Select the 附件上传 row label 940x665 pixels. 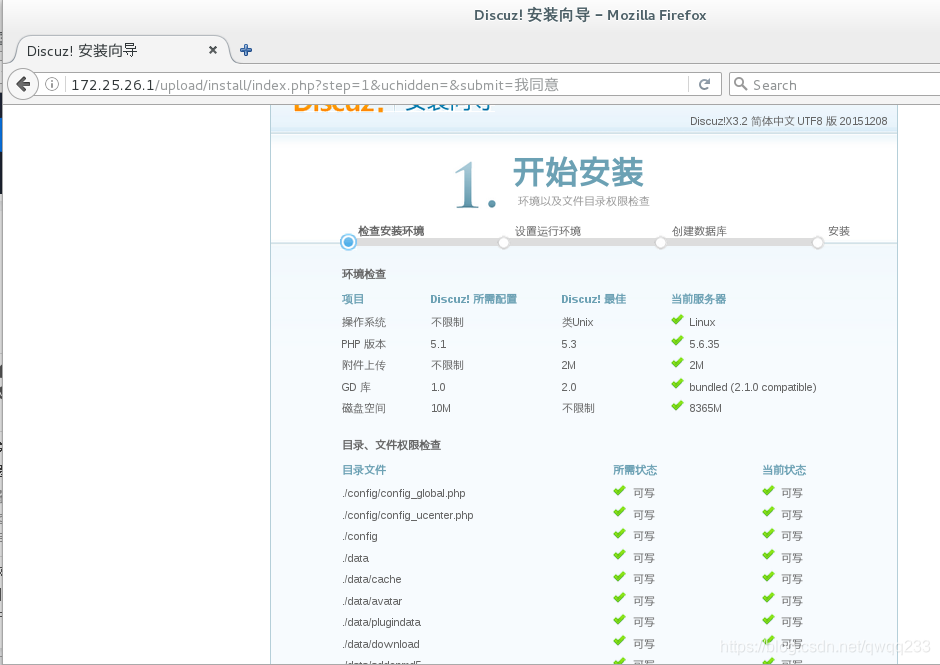(364, 365)
